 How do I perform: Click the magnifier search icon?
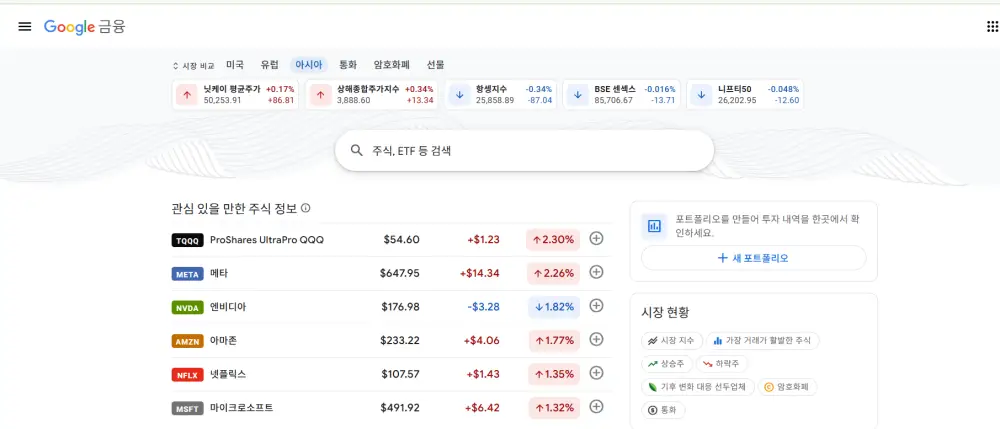[357, 151]
